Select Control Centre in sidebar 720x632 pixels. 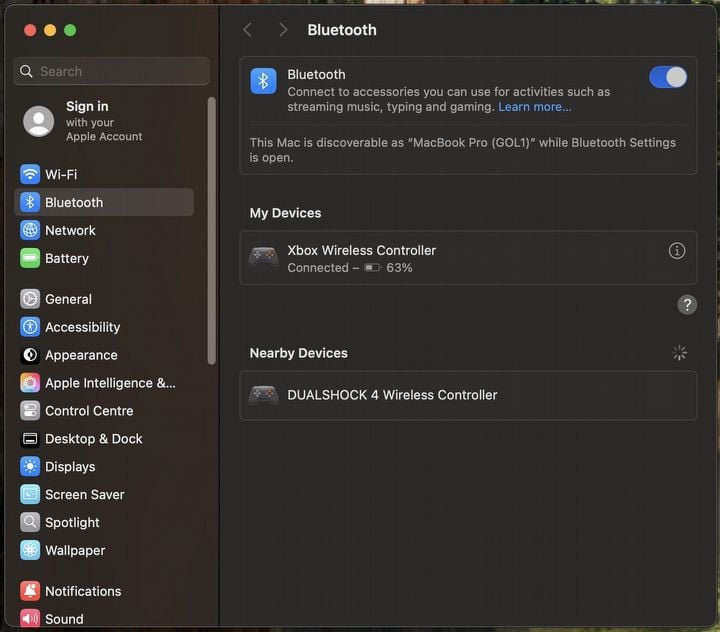coord(88,411)
